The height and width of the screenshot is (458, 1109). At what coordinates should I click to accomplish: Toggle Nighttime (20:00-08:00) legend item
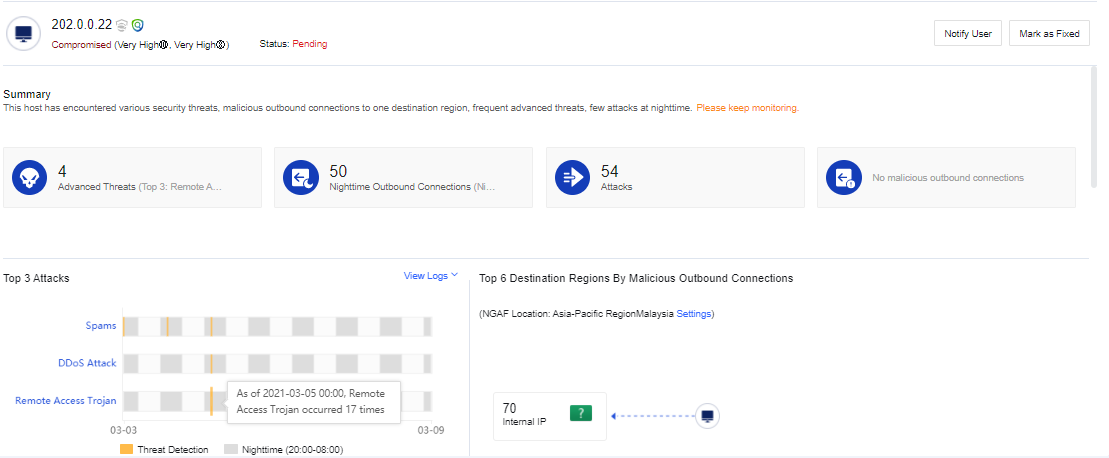click(283, 450)
